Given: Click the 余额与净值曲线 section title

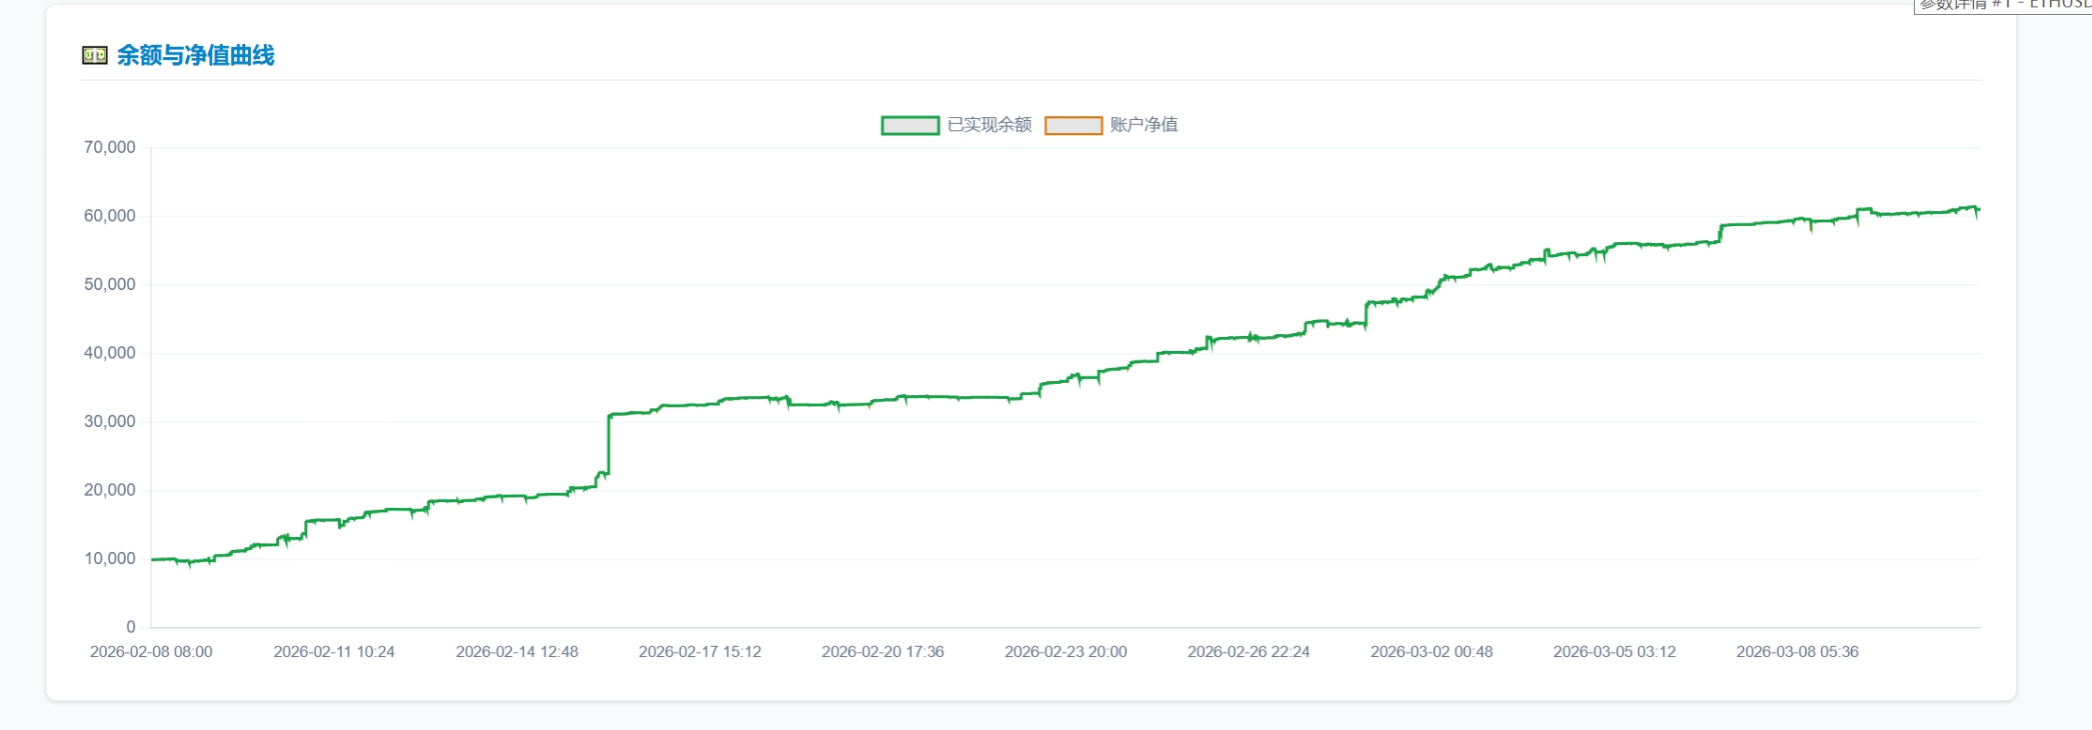Looking at the screenshot, I should pyautogui.click(x=195, y=55).
